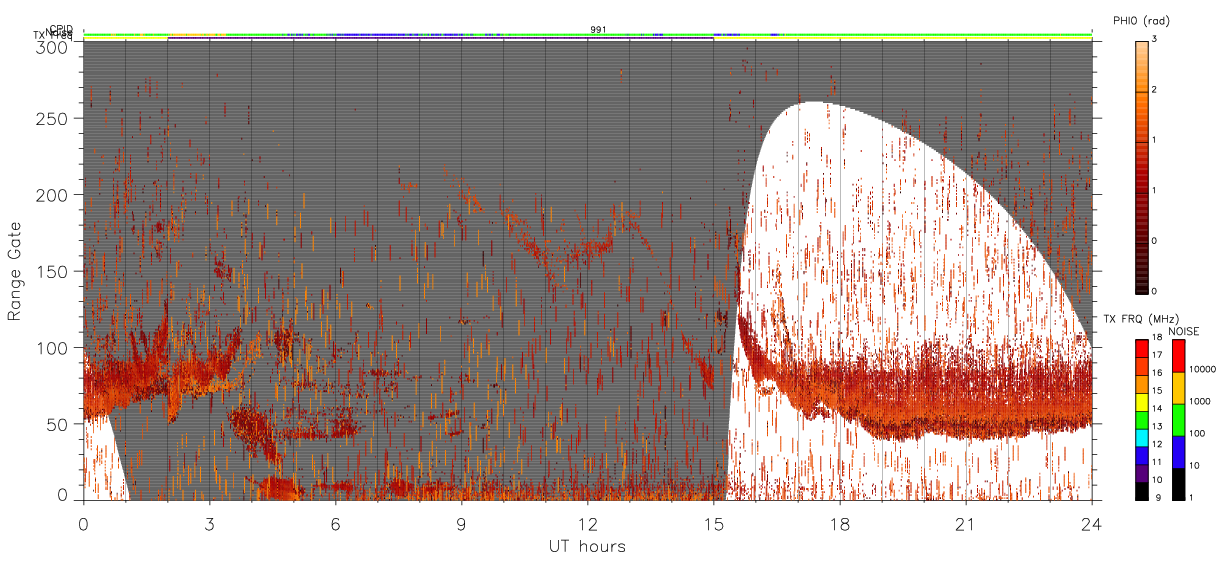The height and width of the screenshot is (567, 1228).
Task: Click the orange-red 16–17 MHz TX FRQ swatch
Action: pyautogui.click(x=1142, y=367)
